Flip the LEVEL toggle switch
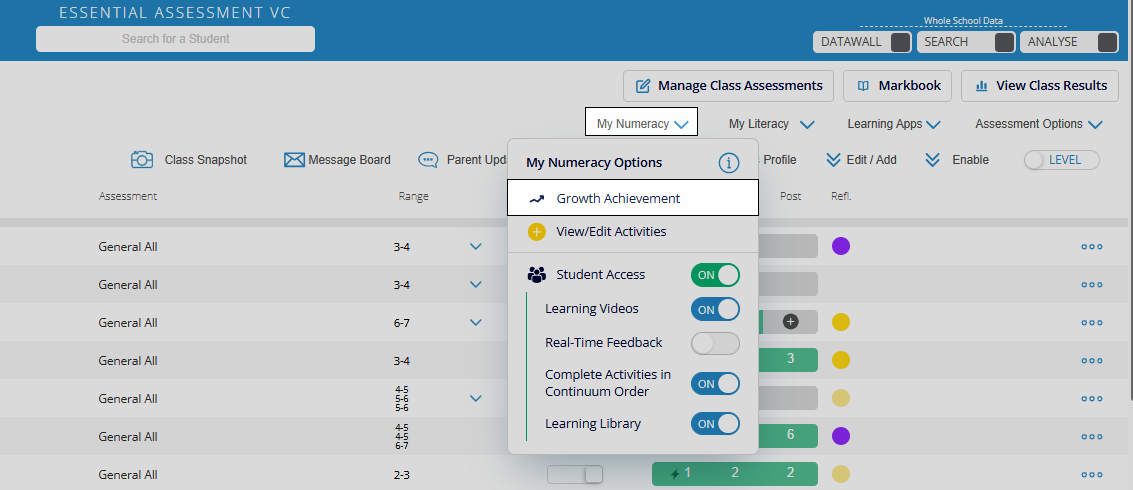Image resolution: width=1133 pixels, height=490 pixels. point(1061,160)
